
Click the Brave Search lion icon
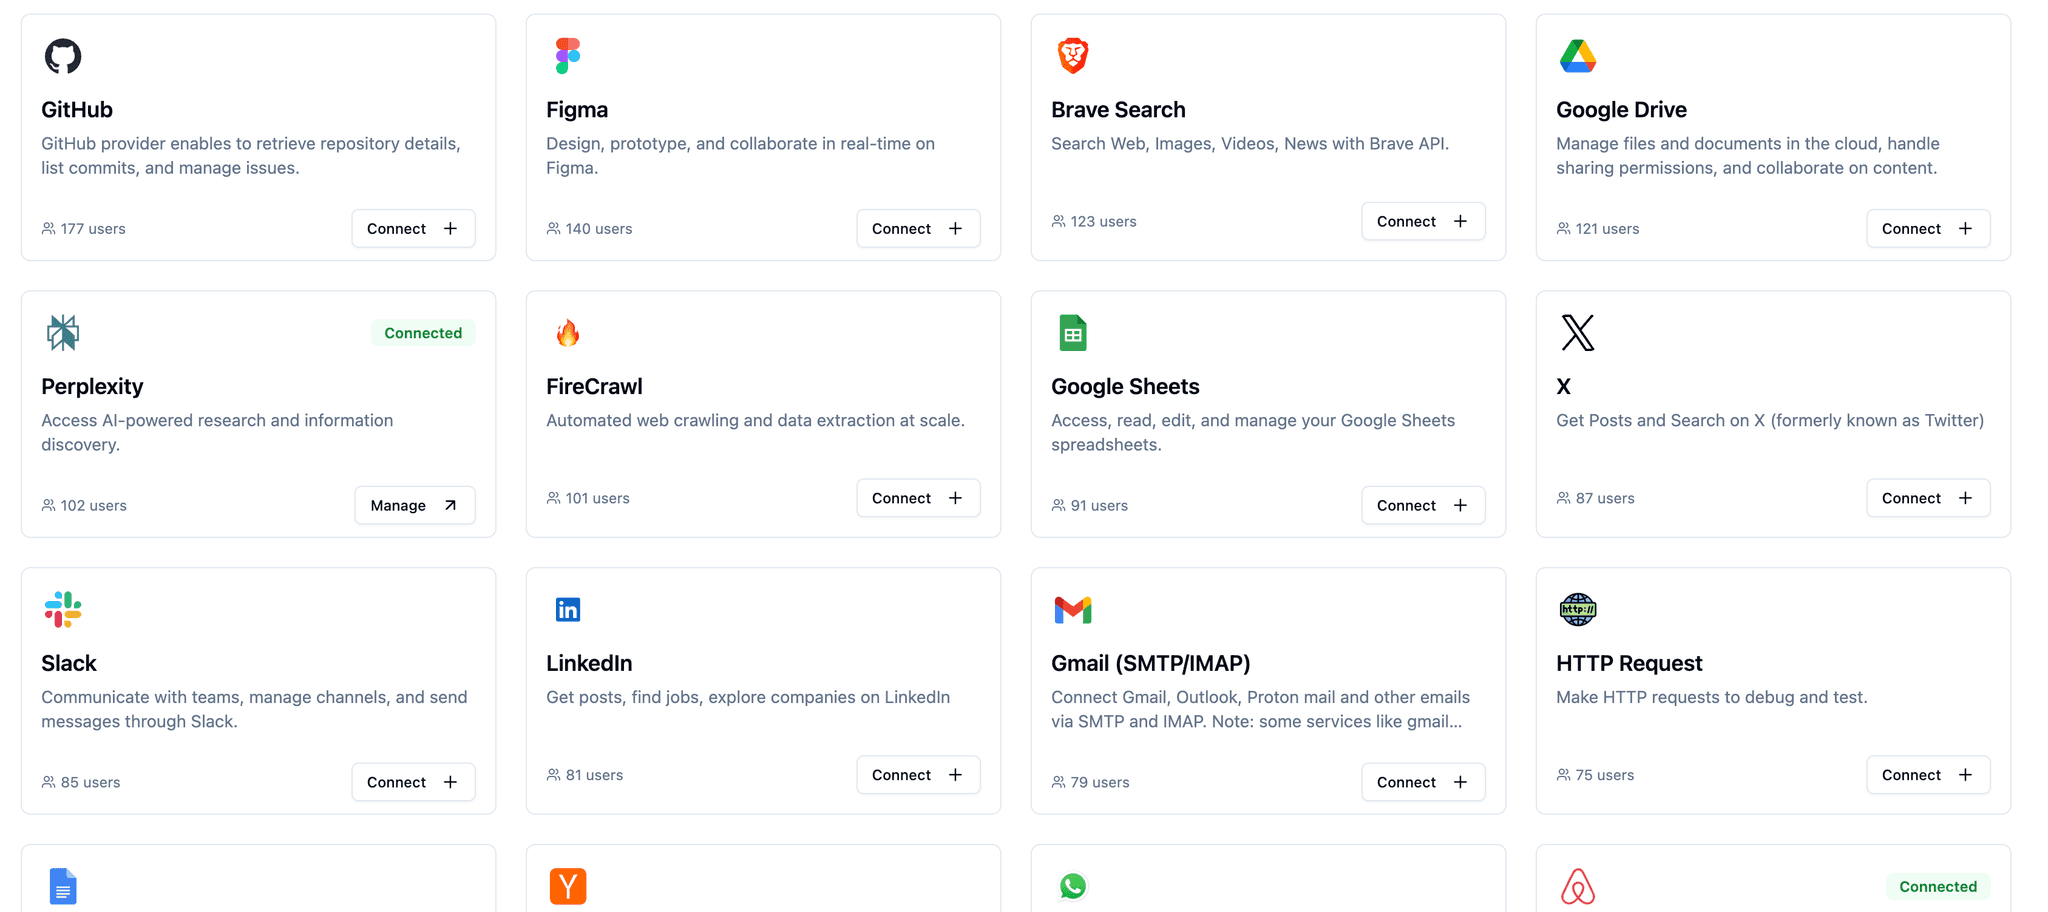pyautogui.click(x=1073, y=56)
